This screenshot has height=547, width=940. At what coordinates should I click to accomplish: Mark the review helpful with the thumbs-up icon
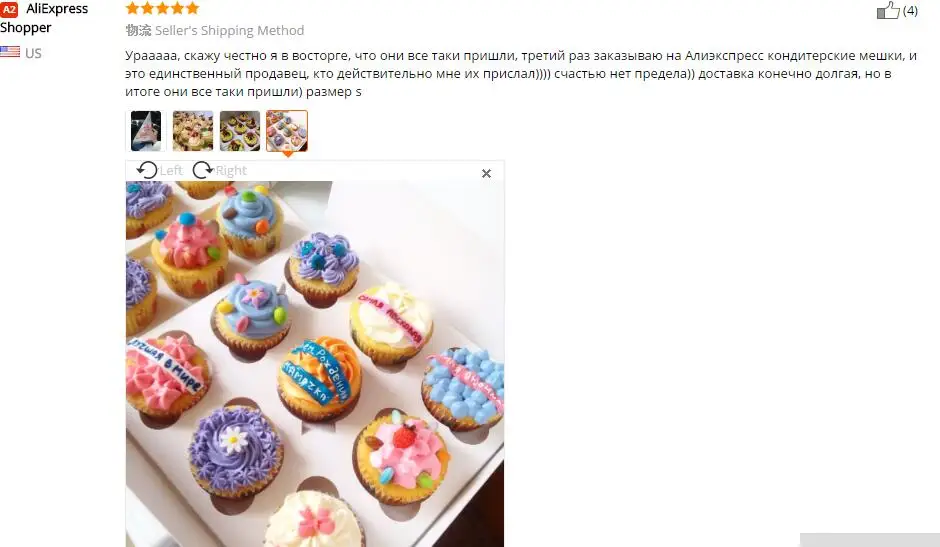tap(888, 10)
